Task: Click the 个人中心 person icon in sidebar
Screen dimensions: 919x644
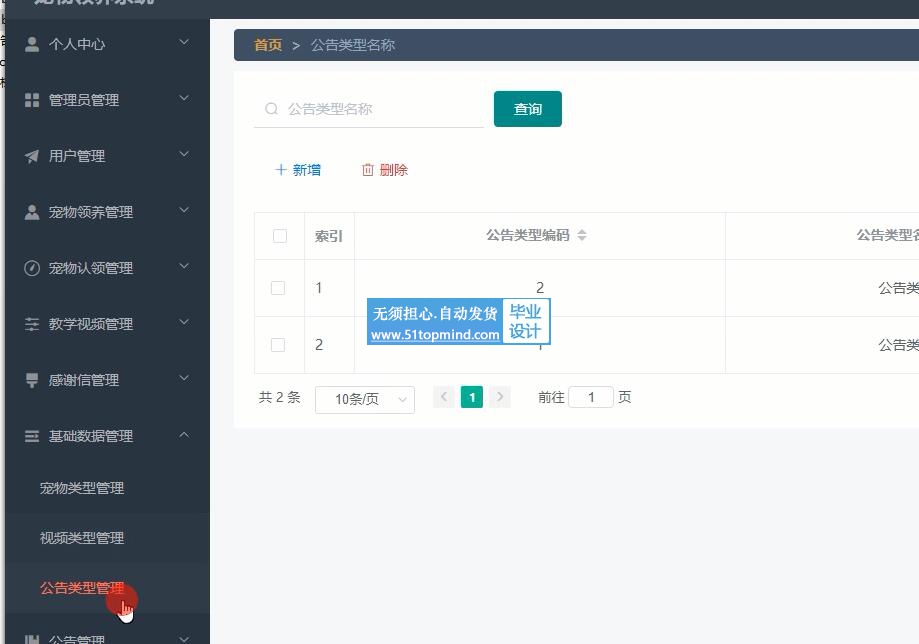Action: tap(32, 44)
